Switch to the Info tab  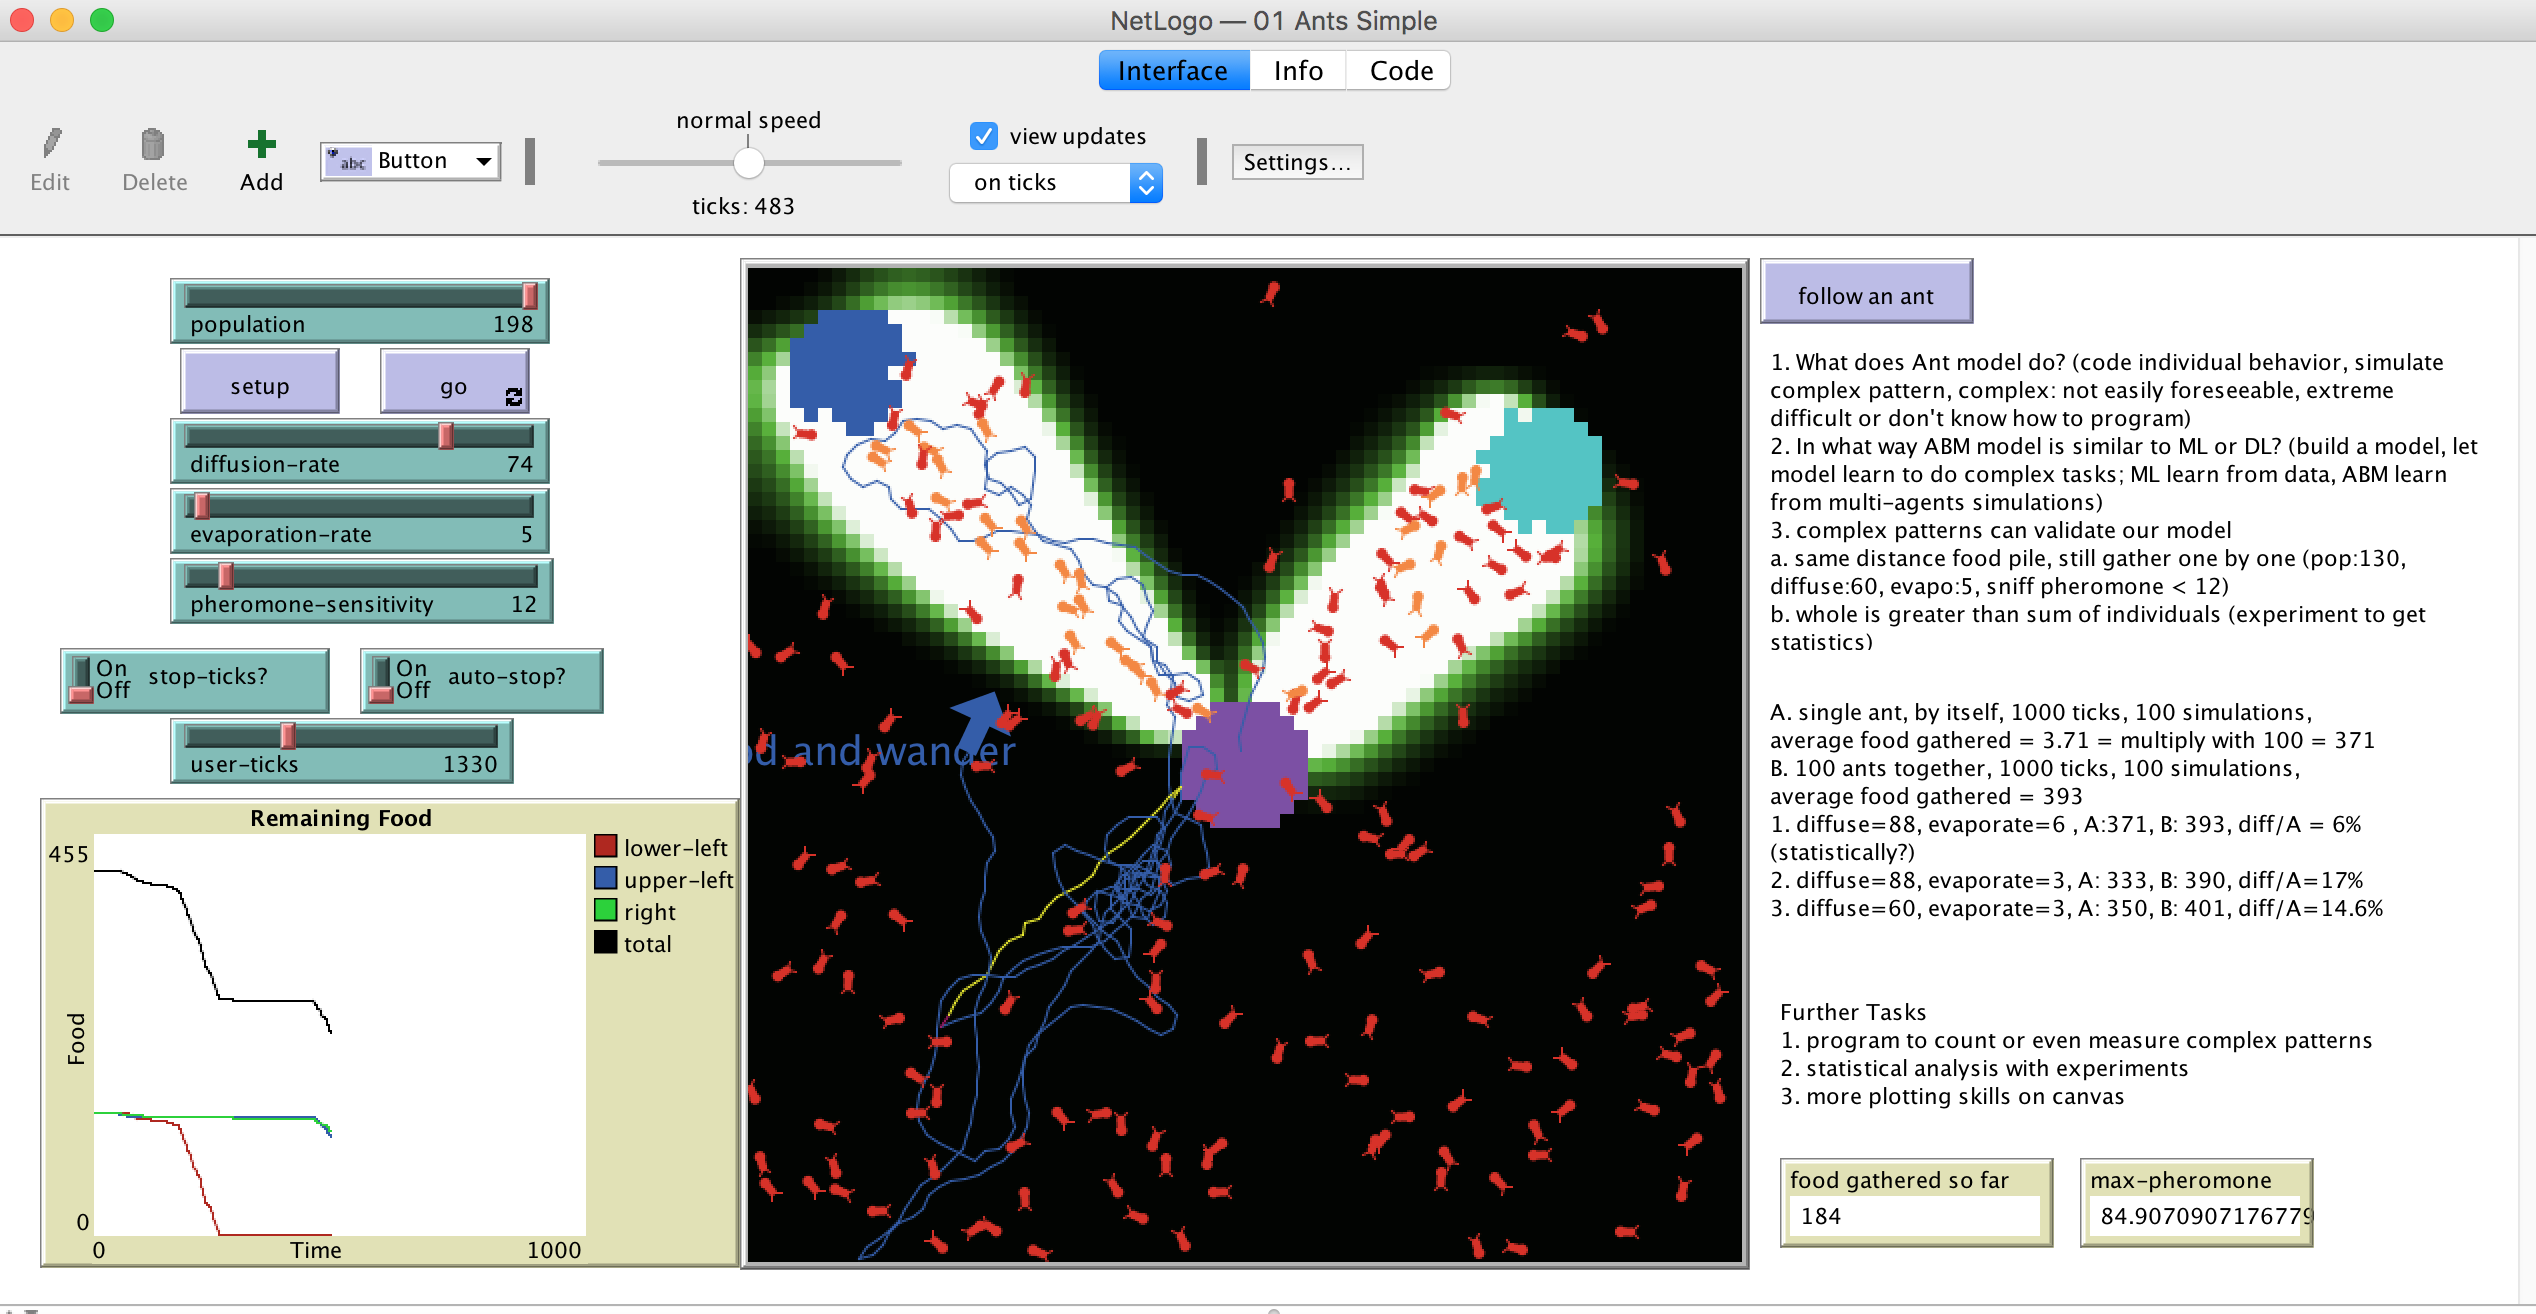[1297, 71]
